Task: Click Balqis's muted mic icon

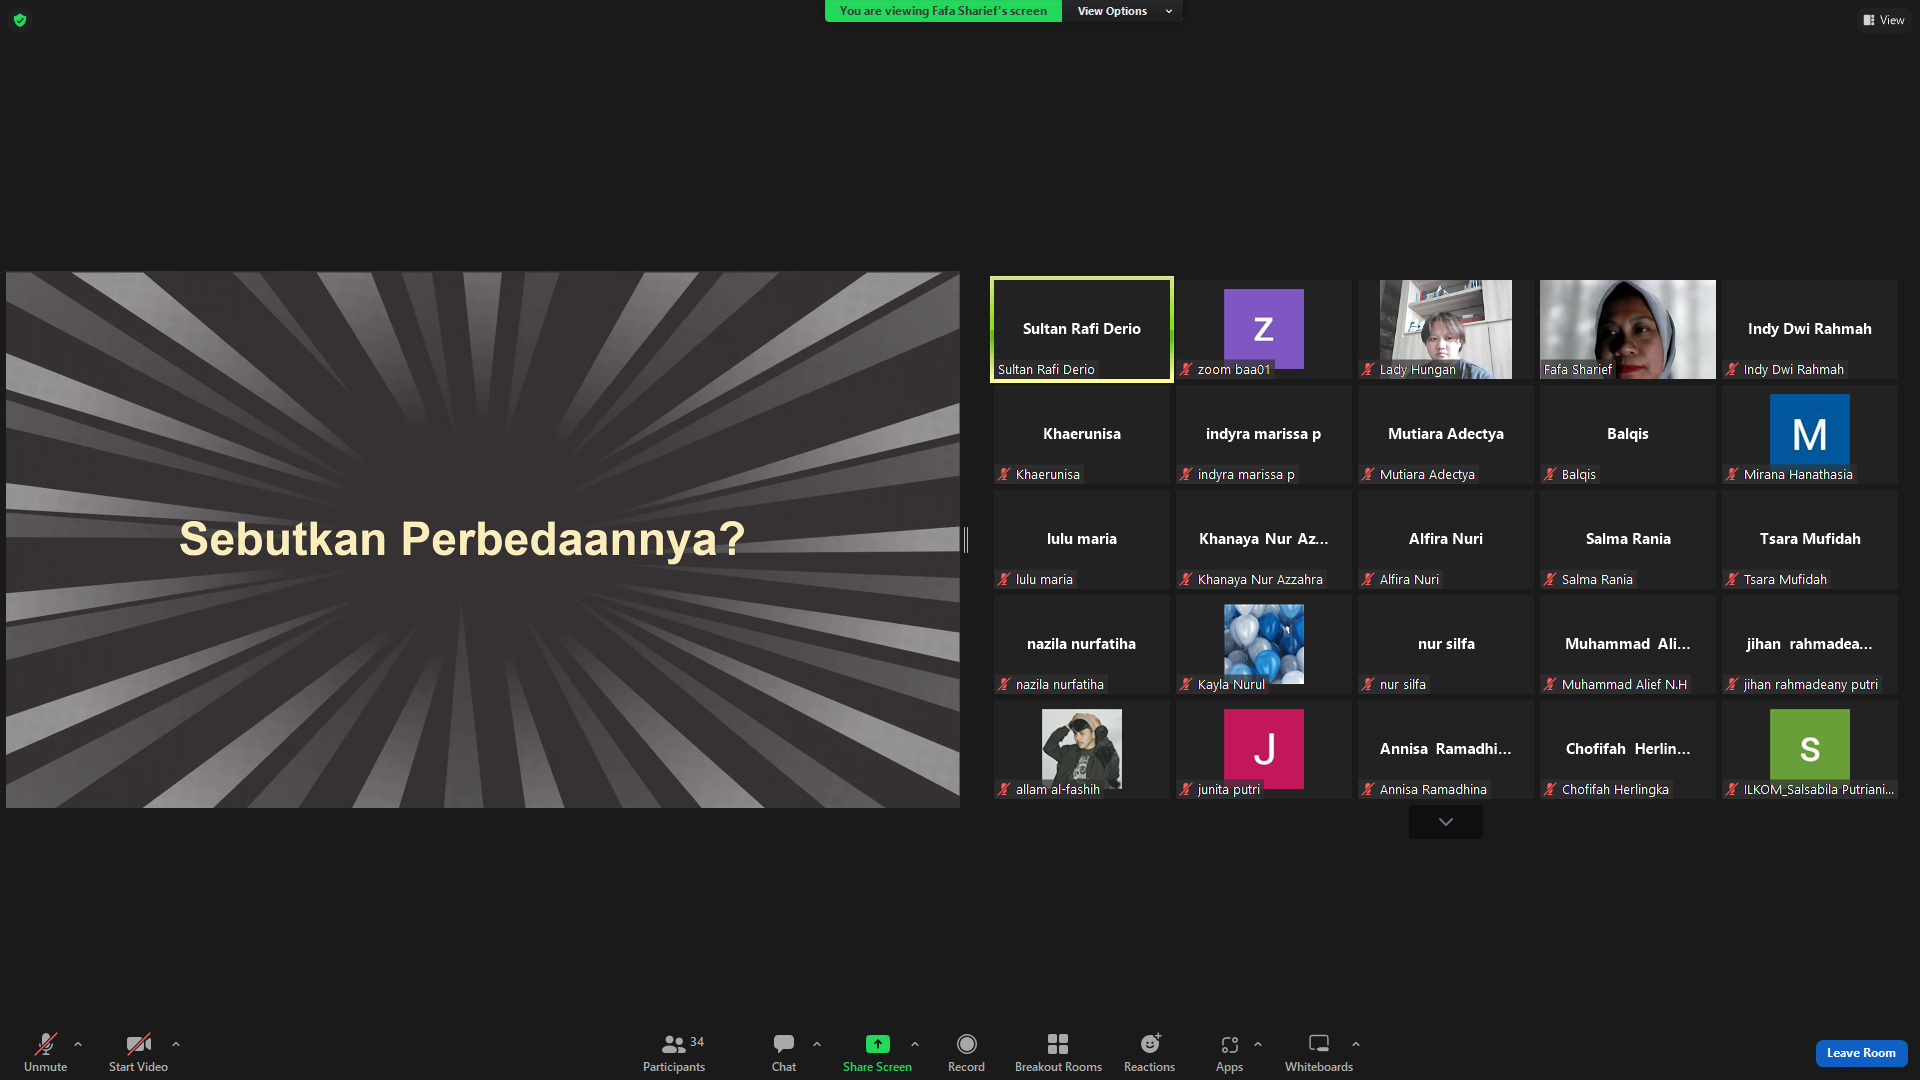Action: click(1550, 475)
